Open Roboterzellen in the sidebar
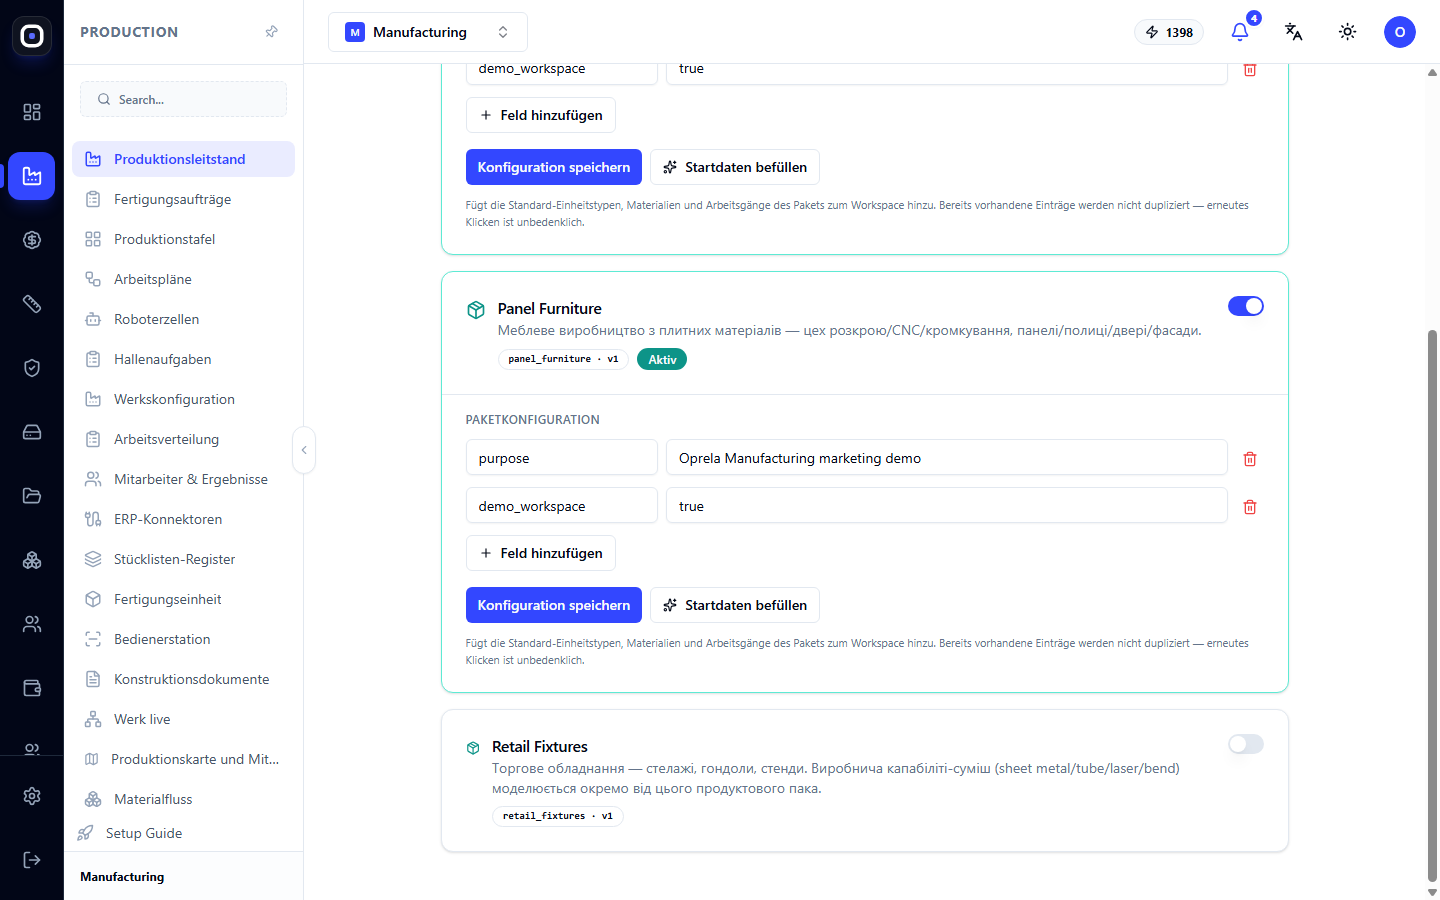This screenshot has height=900, width=1440. pos(183,319)
